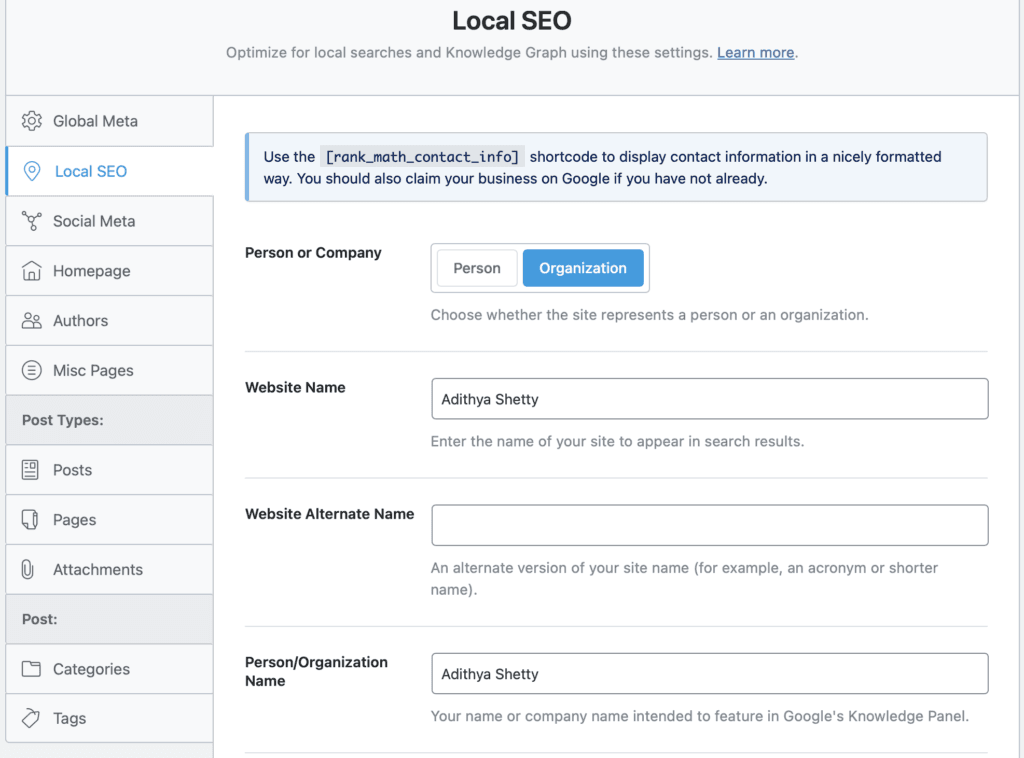Go to the Homepage settings tab

tap(110, 271)
